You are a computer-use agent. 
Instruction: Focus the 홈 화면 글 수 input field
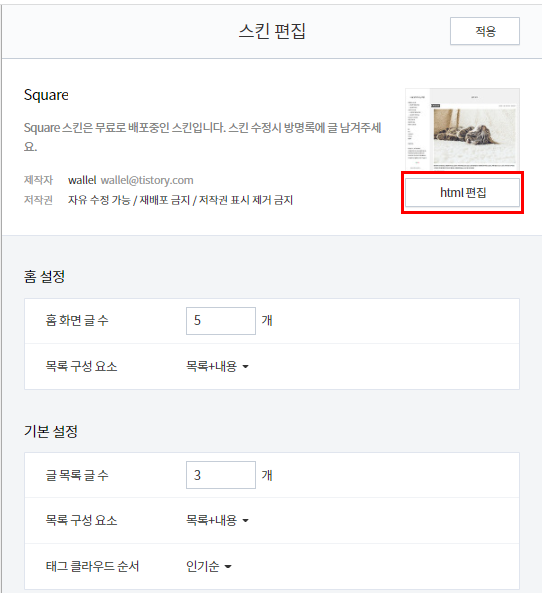(221, 321)
